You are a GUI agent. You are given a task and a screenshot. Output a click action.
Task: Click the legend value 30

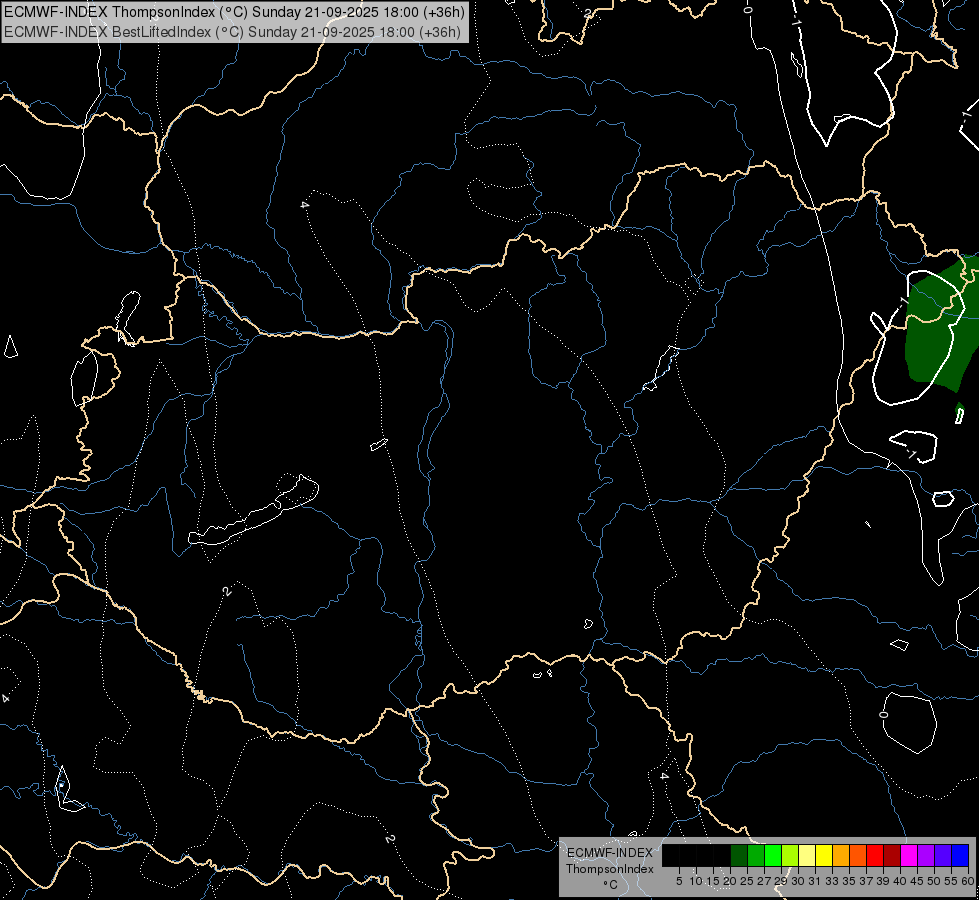(x=799, y=881)
